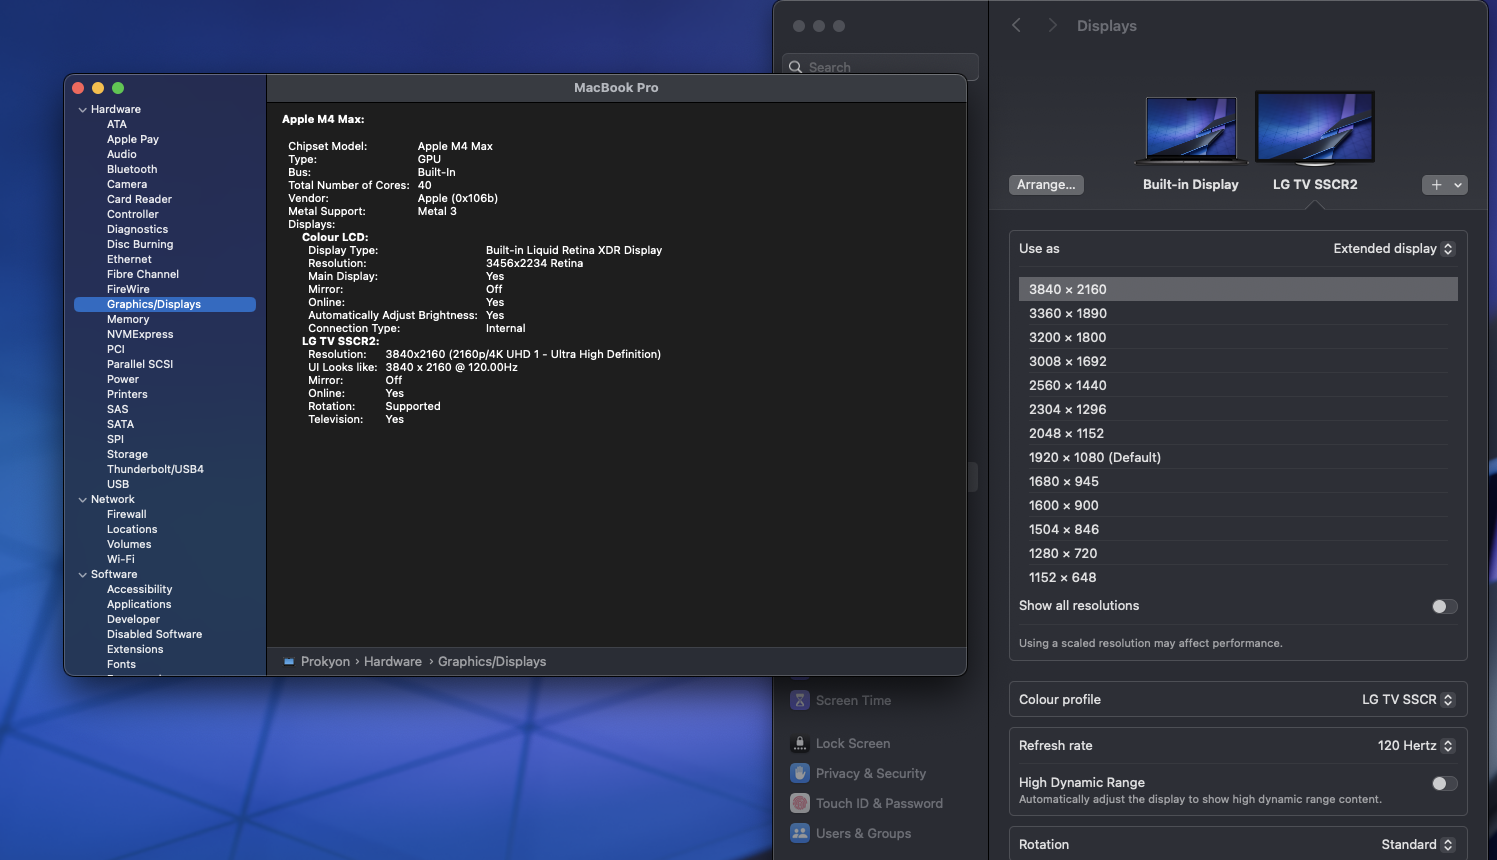Select the Built-in Display thumbnail
The image size is (1497, 860).
1191,130
